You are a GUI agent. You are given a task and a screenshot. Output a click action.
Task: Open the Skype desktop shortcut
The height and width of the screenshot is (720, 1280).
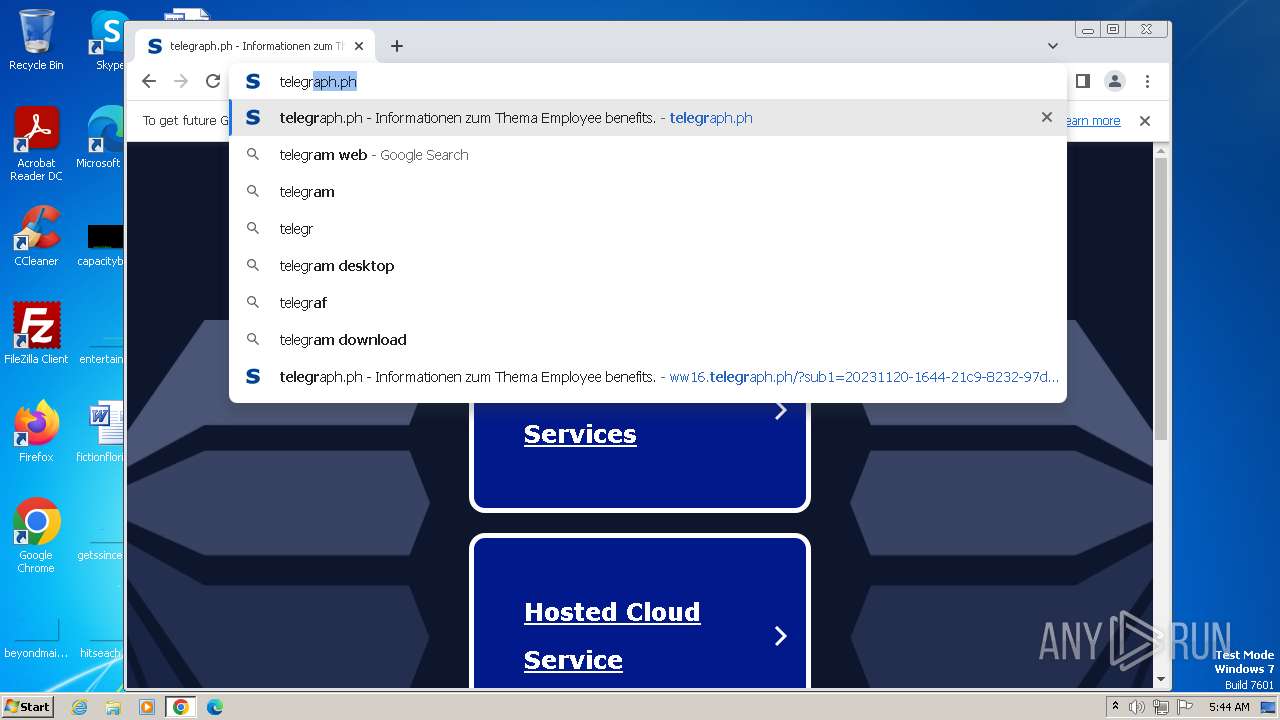point(108,40)
